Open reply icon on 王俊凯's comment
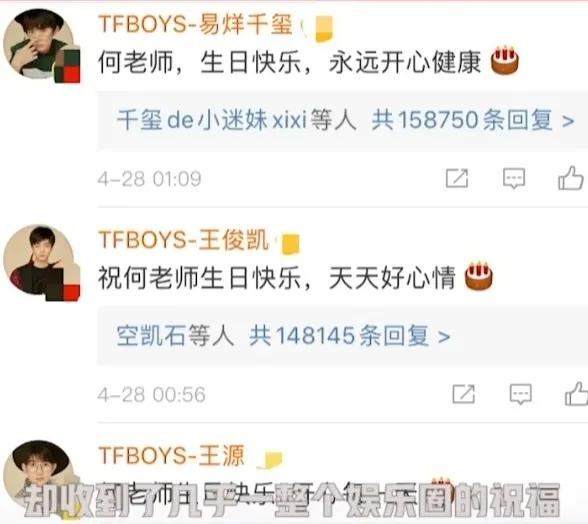588x524 pixels. [x=520, y=394]
